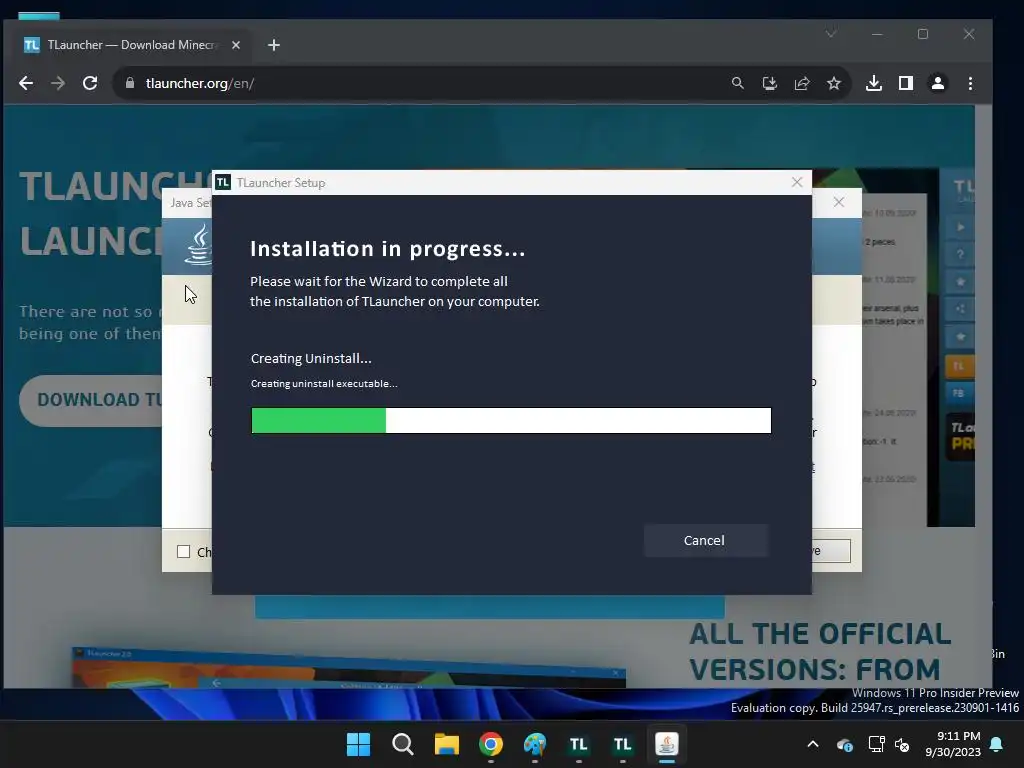Open network display tray icon
This screenshot has width=1024, height=768.
876,744
